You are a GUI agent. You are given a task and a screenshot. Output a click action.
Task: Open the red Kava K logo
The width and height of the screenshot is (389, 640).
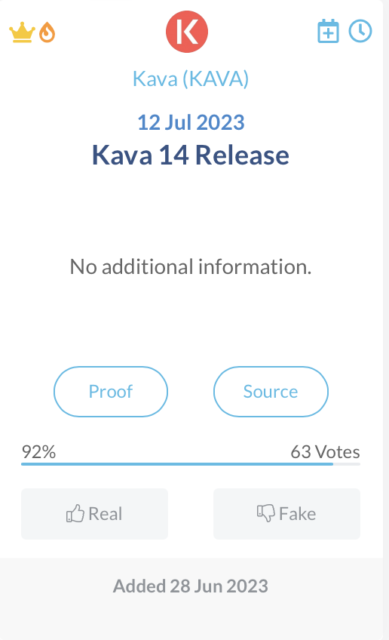click(x=187, y=31)
